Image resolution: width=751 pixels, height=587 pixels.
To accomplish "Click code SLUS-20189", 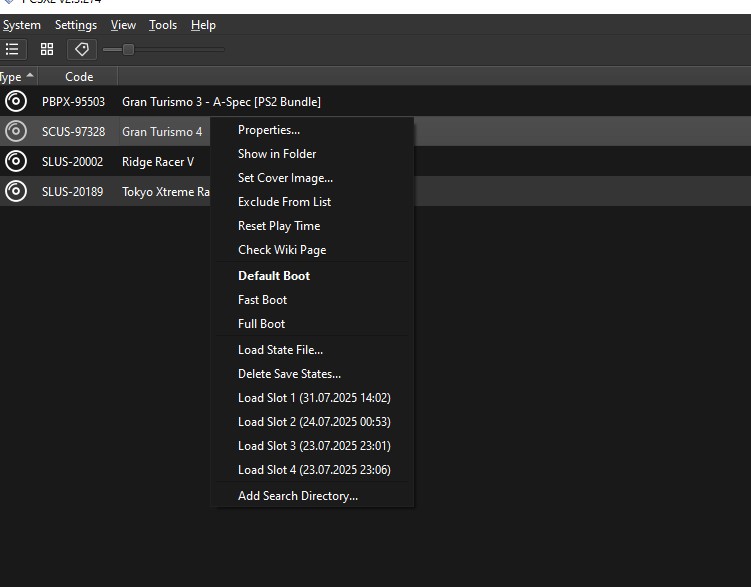I will (x=72, y=192).
